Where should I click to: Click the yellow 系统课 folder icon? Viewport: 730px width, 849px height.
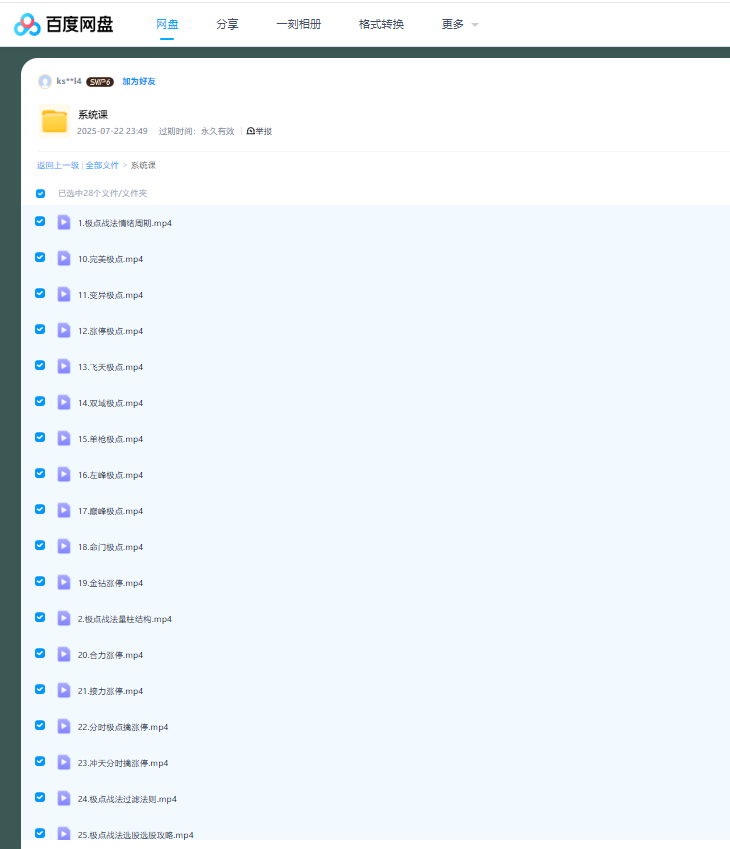coord(54,121)
